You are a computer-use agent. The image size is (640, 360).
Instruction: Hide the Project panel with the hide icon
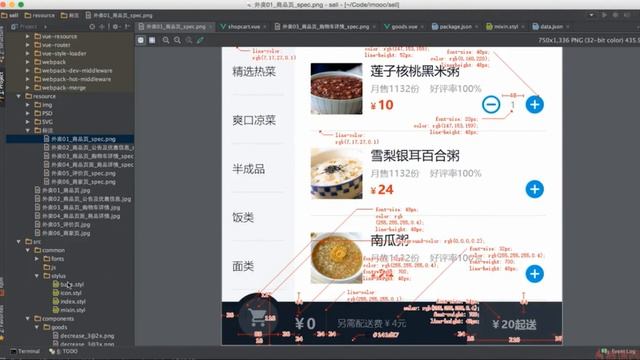(x=127, y=27)
